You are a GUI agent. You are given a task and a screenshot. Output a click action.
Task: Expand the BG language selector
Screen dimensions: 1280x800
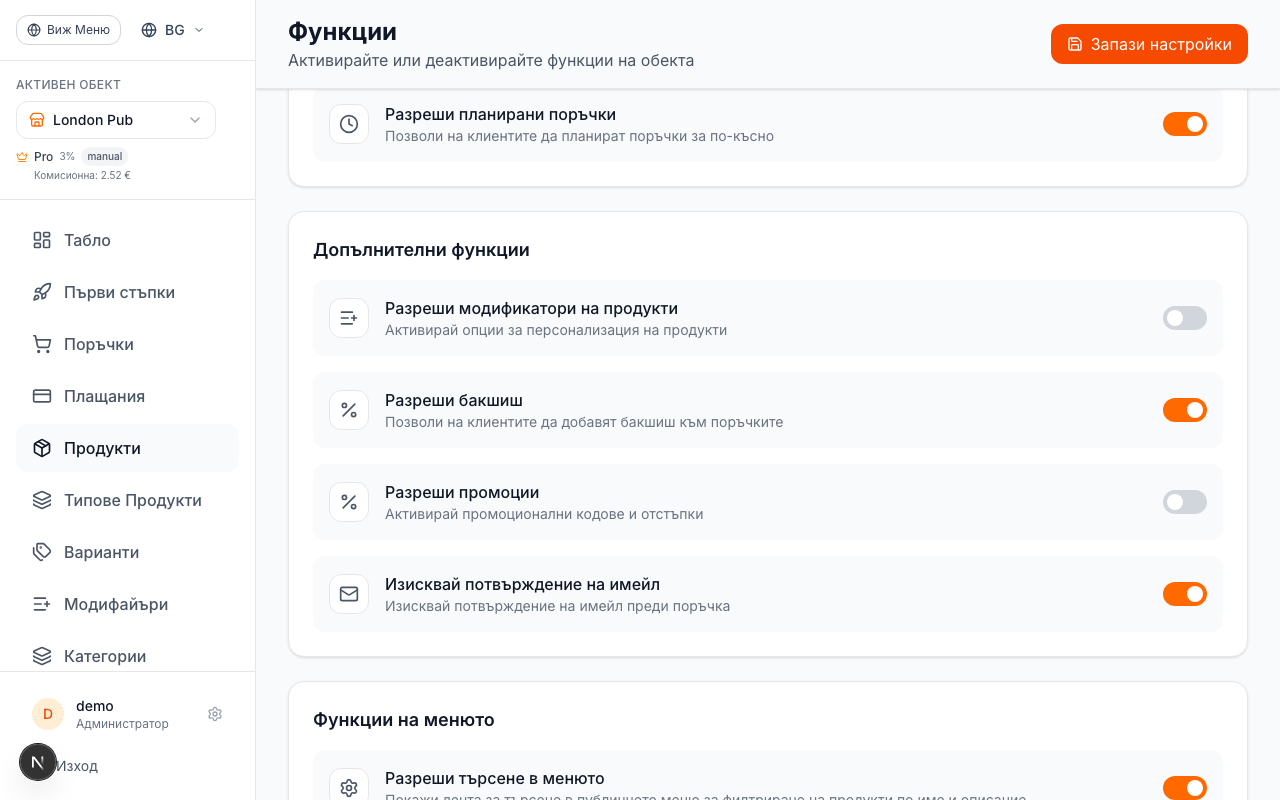[x=172, y=30]
